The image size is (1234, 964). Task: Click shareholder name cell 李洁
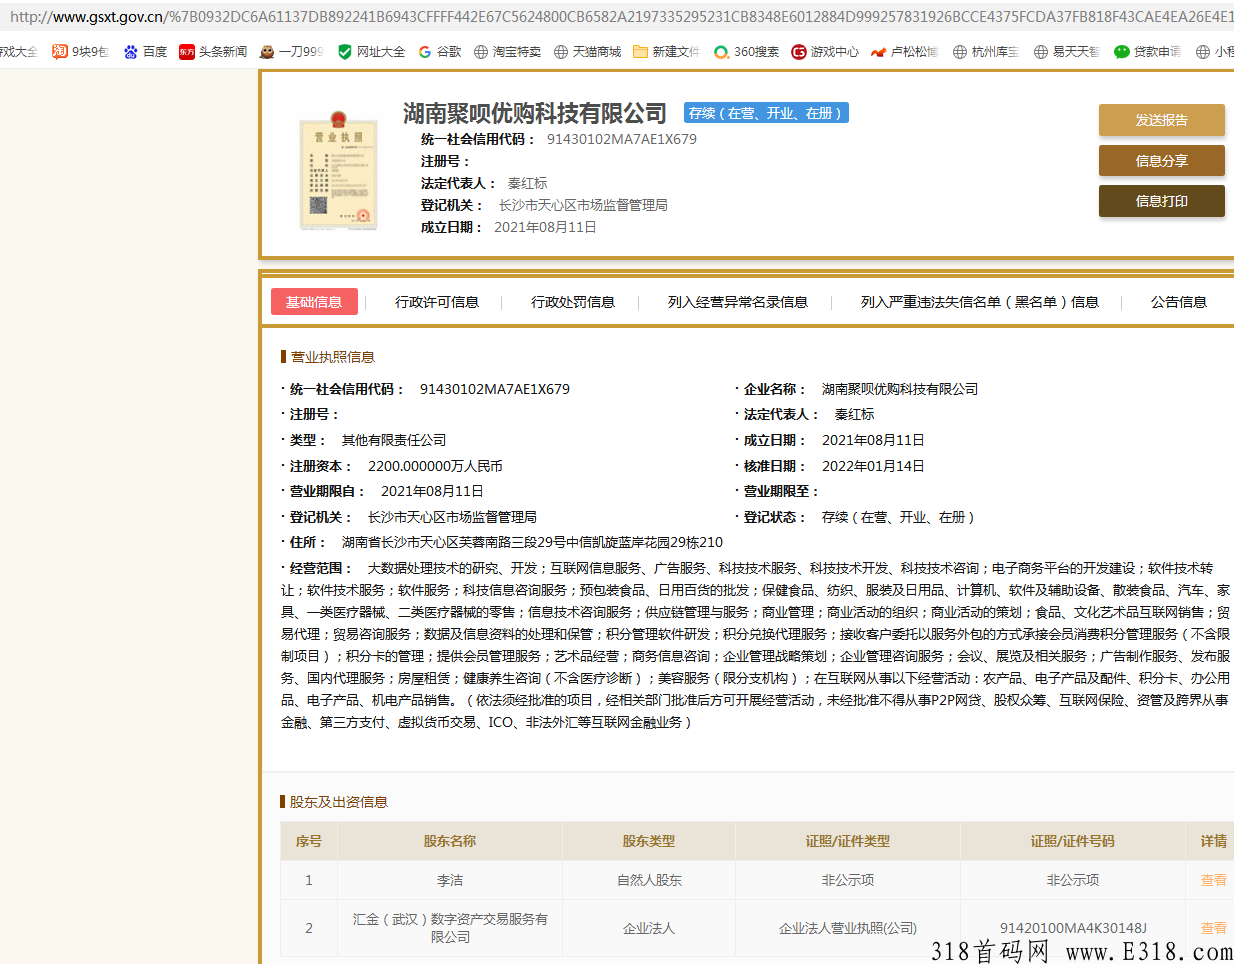pos(450,880)
